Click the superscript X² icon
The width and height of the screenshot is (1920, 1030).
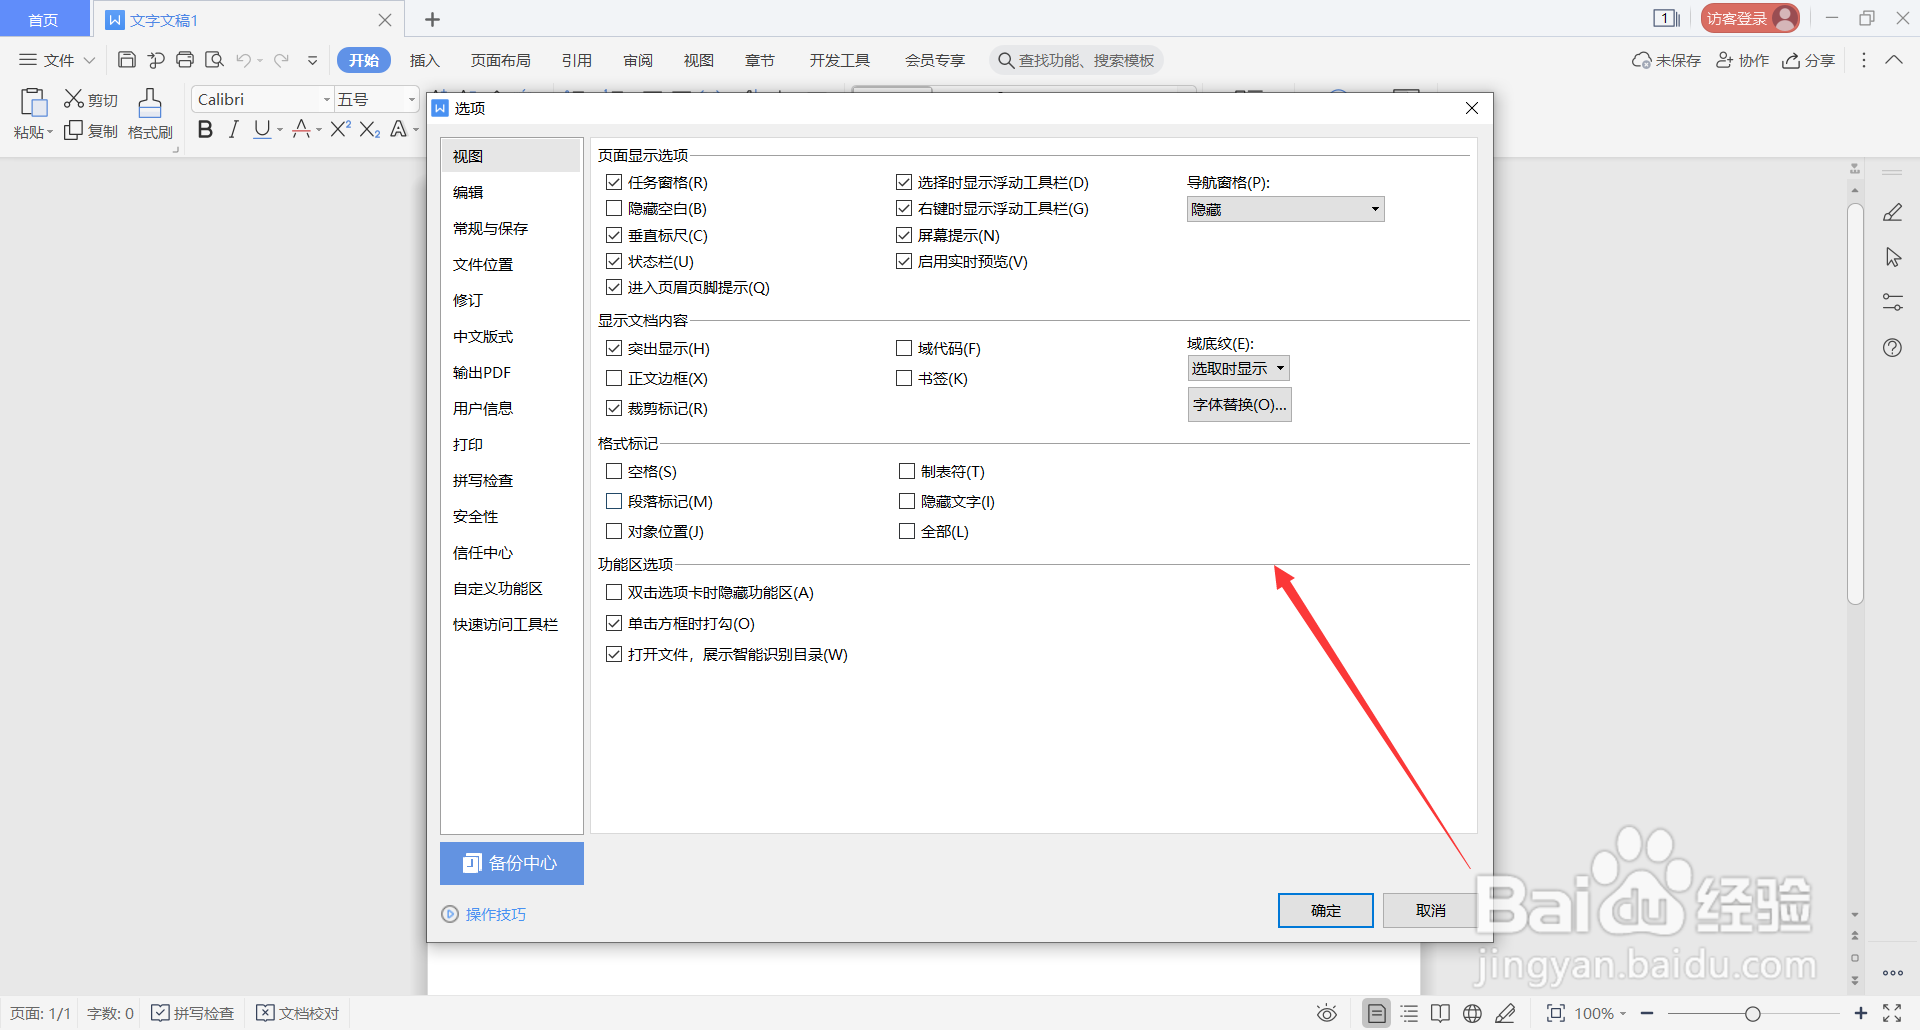339,128
